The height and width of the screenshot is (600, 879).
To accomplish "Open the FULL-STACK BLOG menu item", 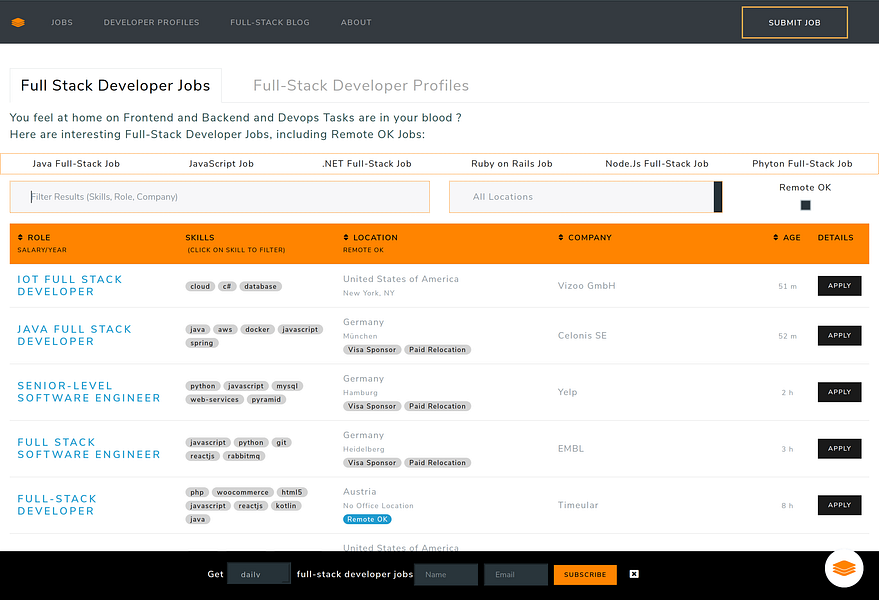I will click(269, 22).
